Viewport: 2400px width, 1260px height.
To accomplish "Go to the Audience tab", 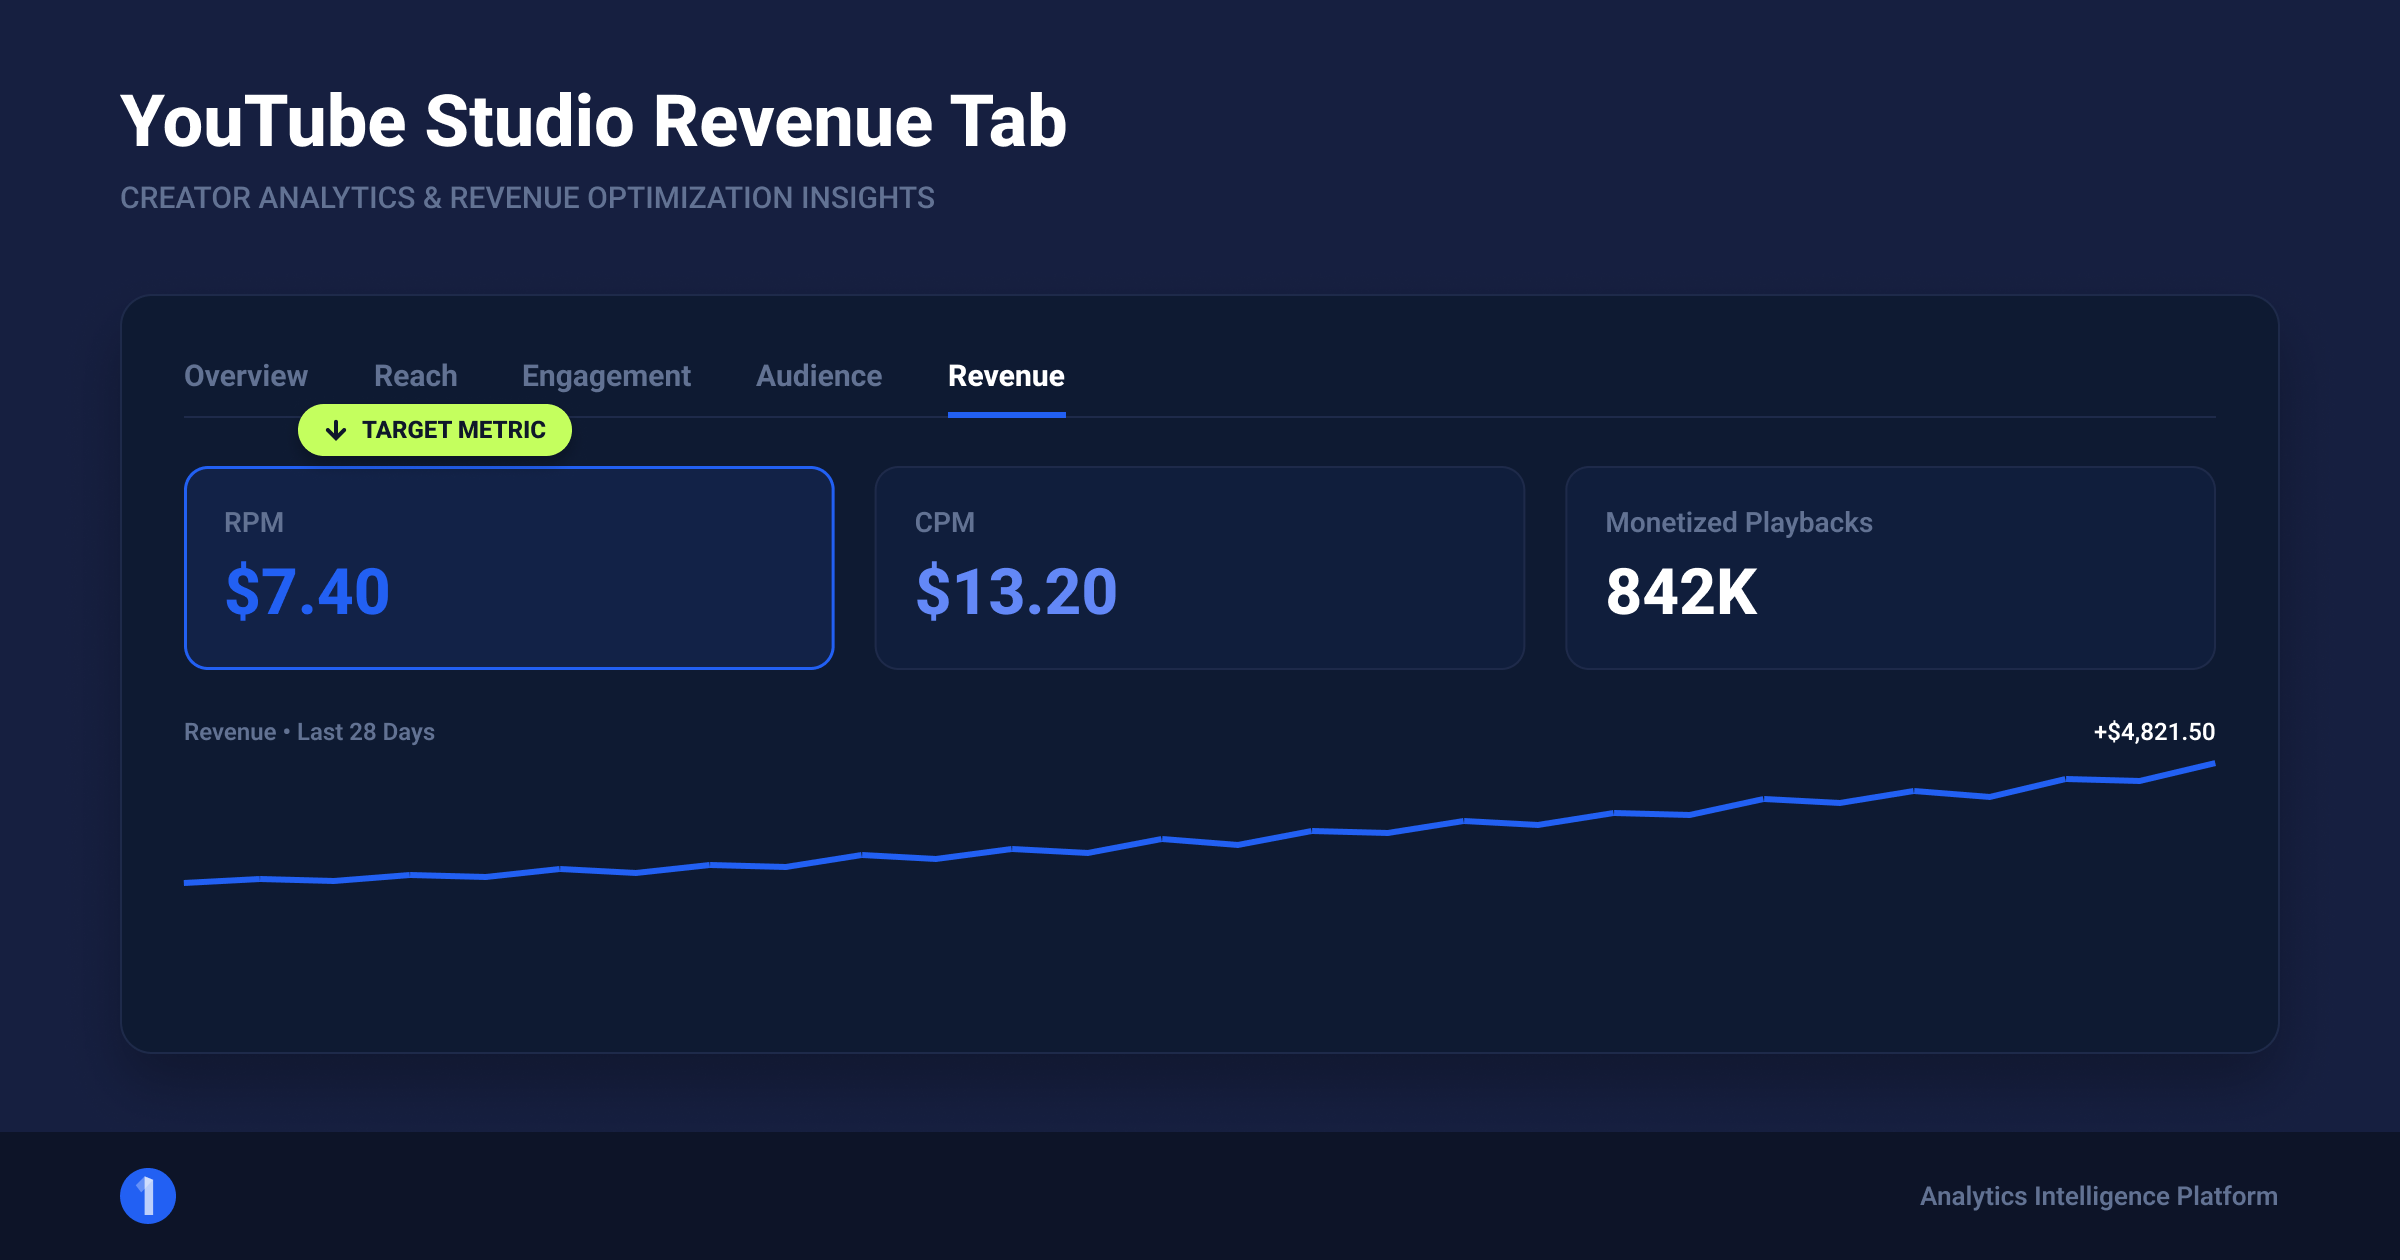I will tap(819, 376).
